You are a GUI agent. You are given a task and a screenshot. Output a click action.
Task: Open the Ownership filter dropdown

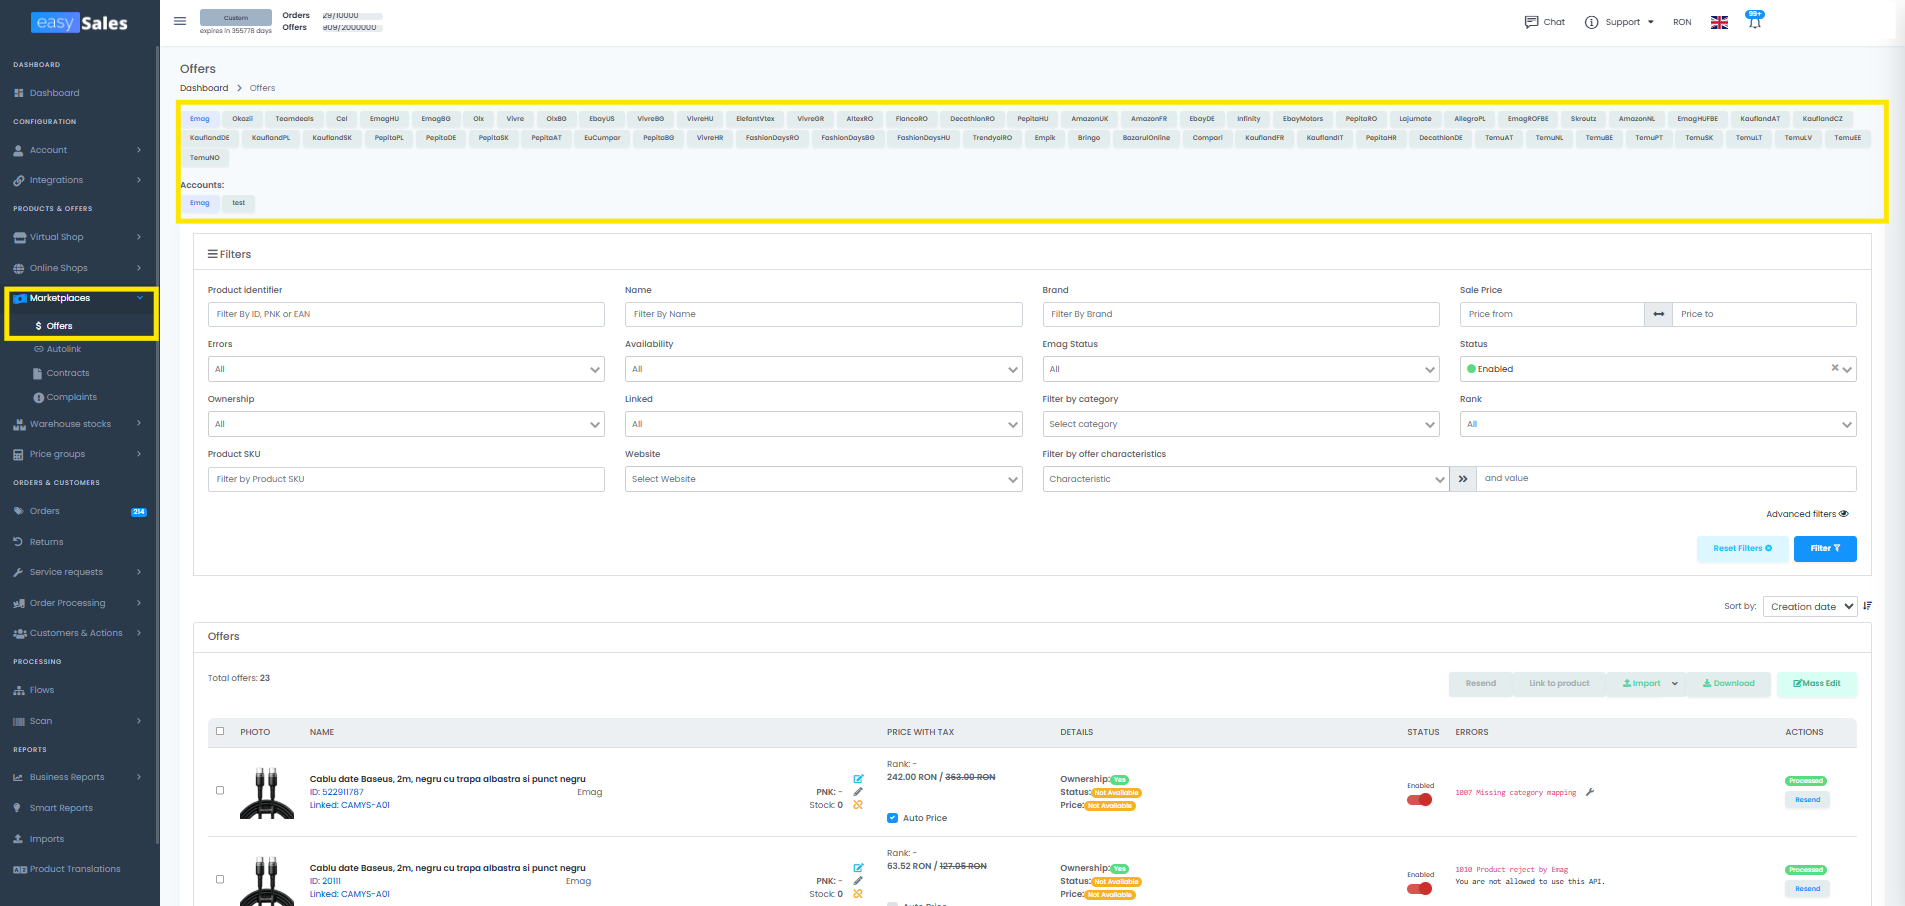click(x=406, y=424)
